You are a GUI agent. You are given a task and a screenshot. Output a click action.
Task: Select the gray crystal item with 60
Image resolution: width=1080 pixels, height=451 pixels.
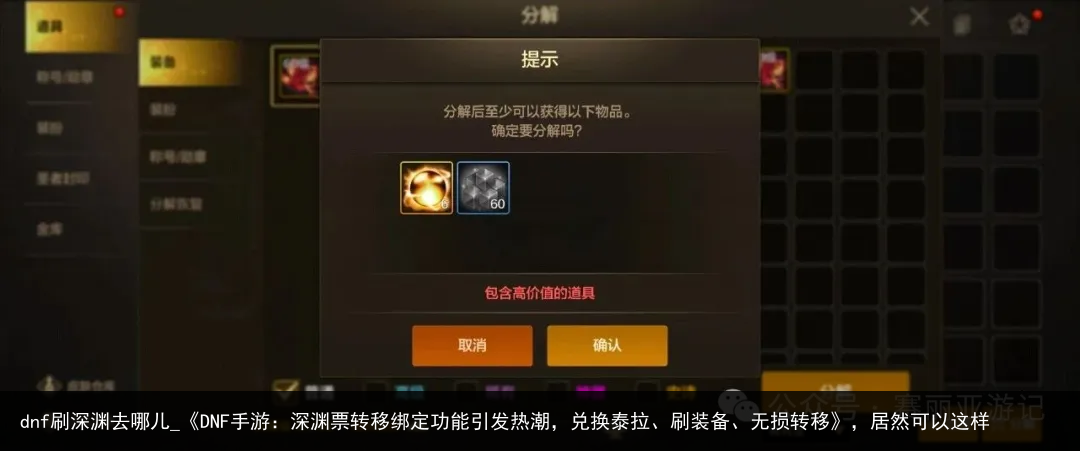pos(484,188)
